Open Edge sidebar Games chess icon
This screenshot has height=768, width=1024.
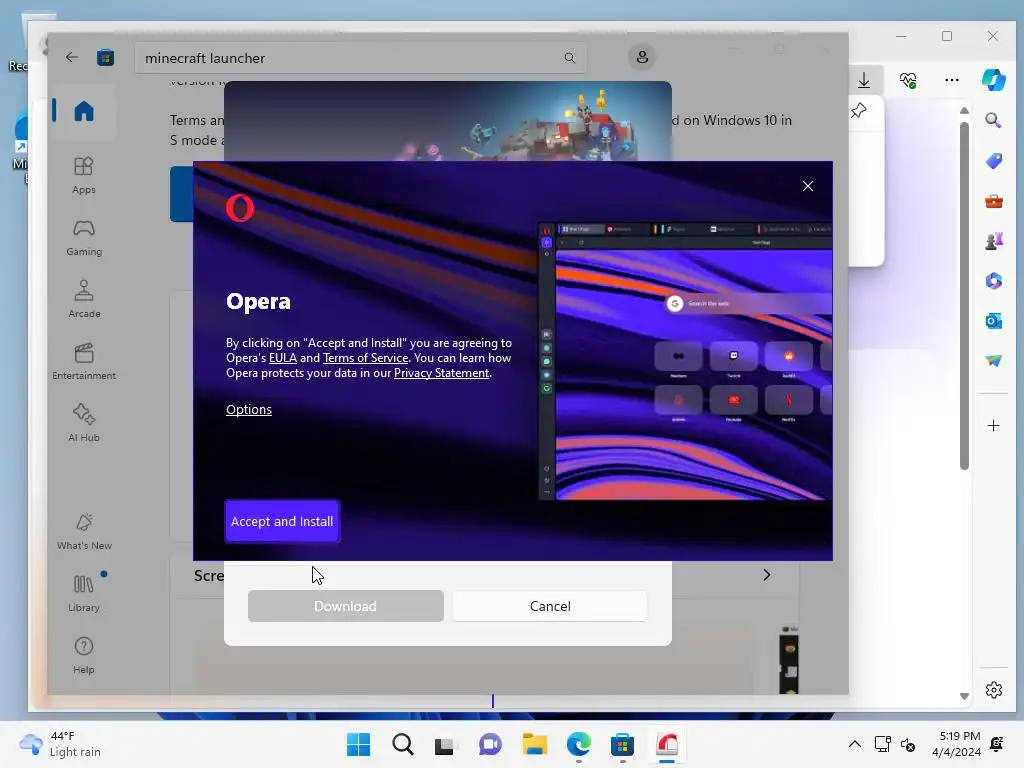(x=993, y=241)
